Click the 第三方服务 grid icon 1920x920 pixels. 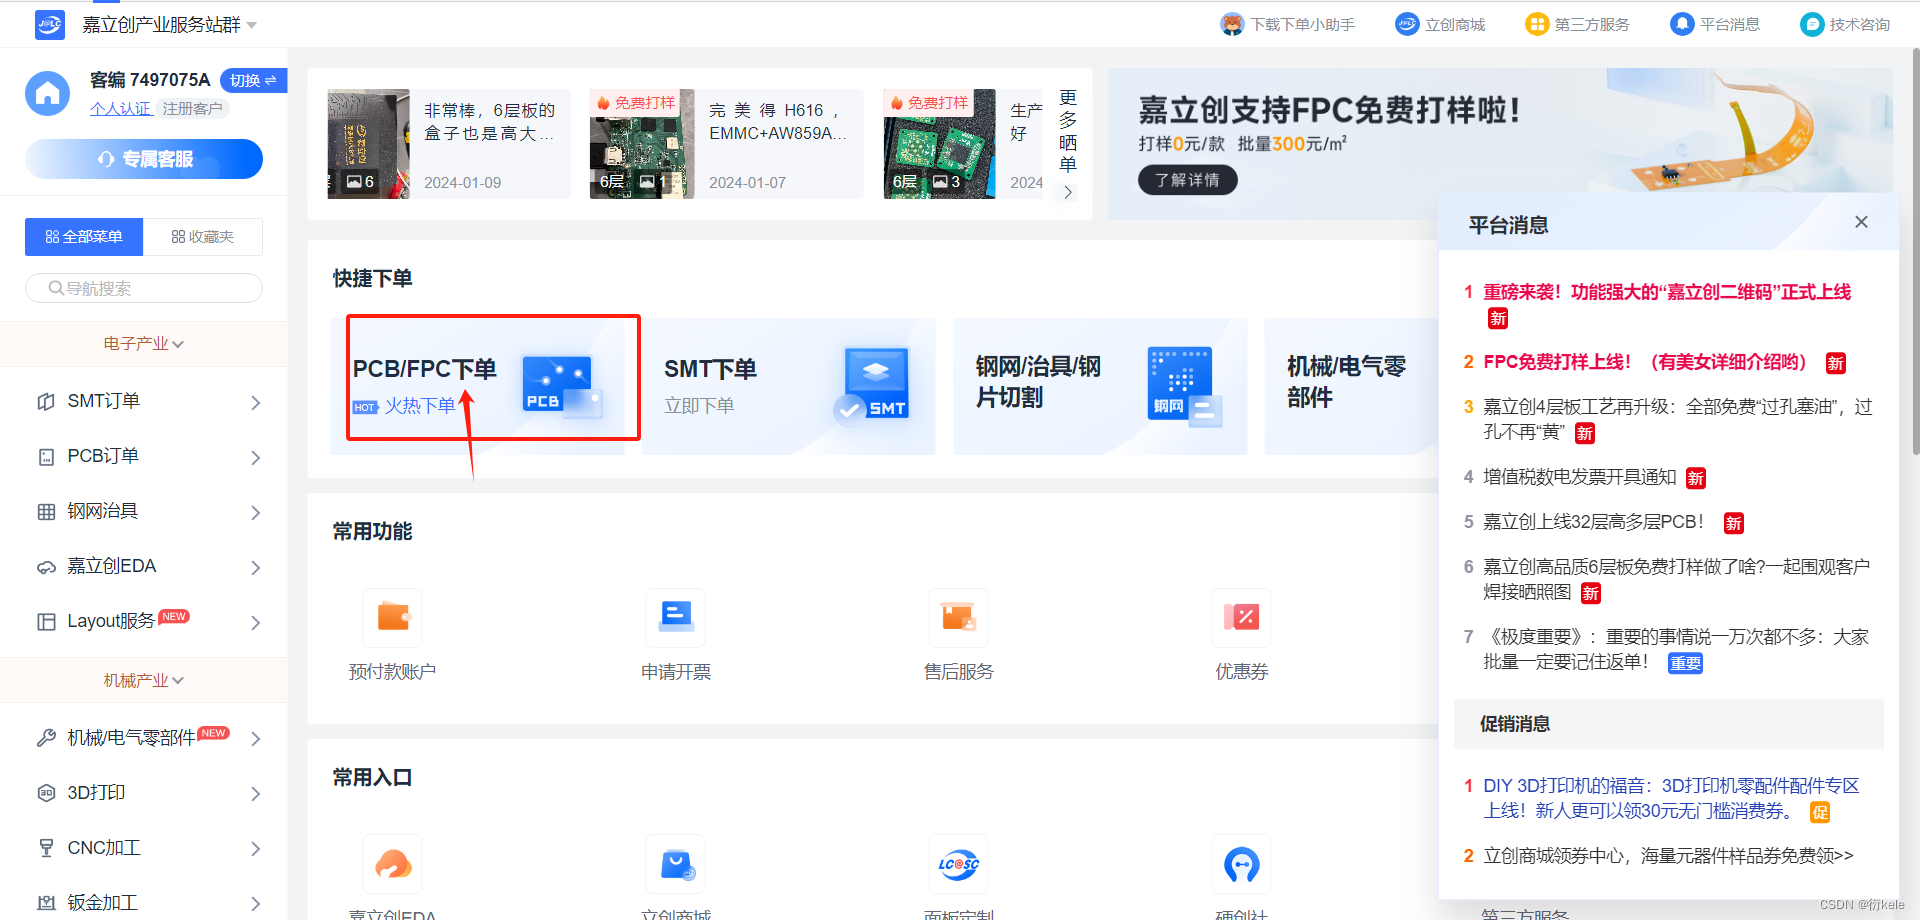(1536, 24)
